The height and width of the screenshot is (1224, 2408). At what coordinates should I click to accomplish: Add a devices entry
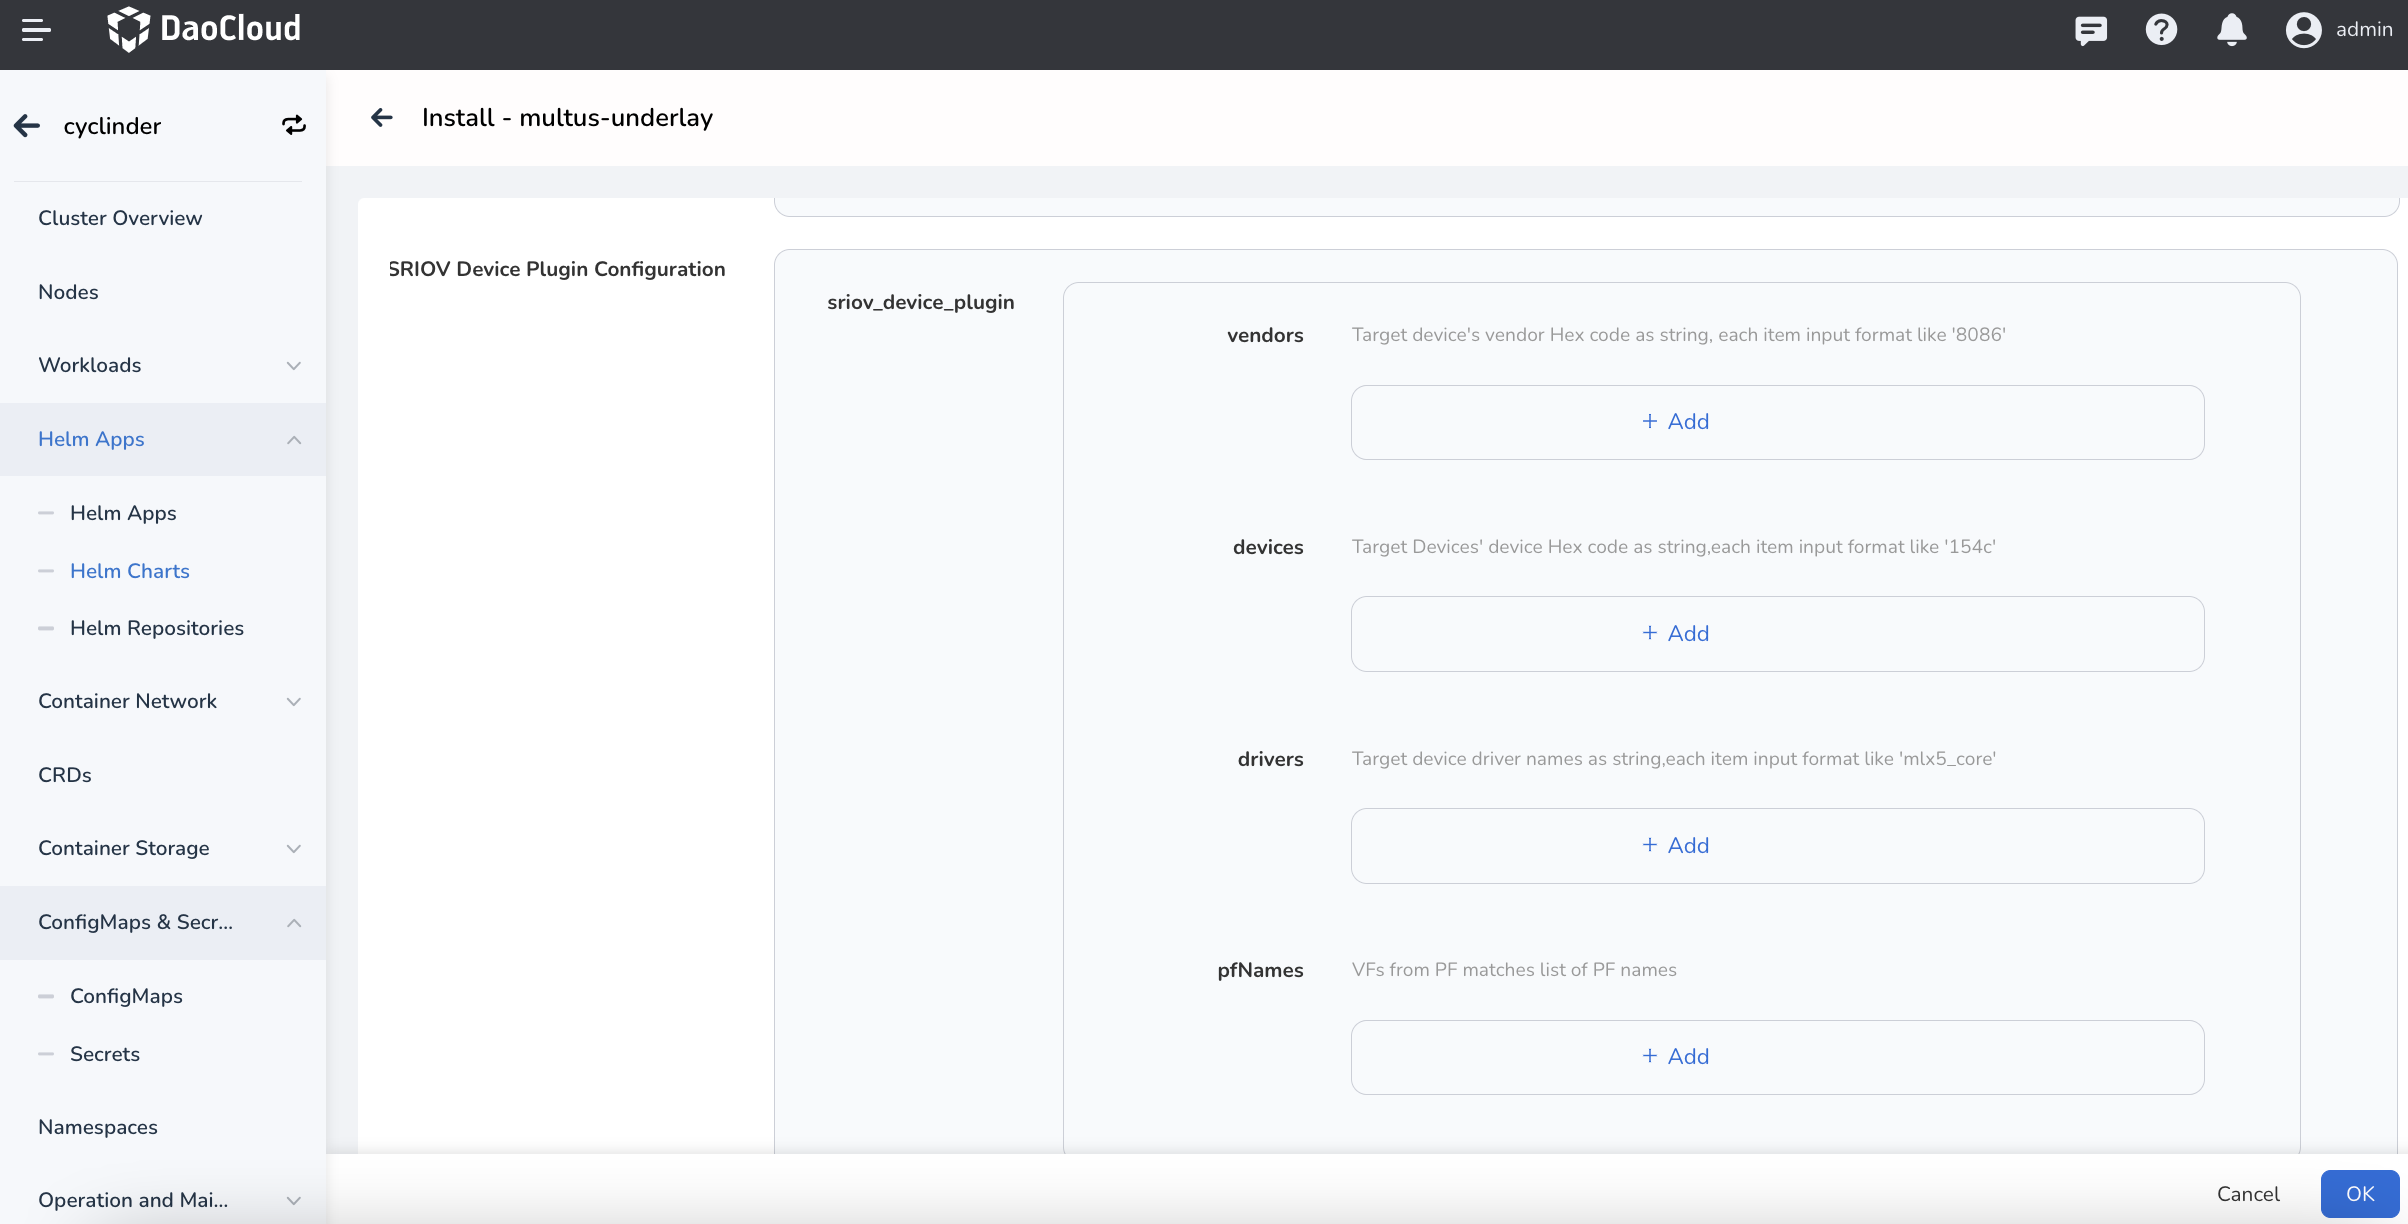[x=1777, y=634]
